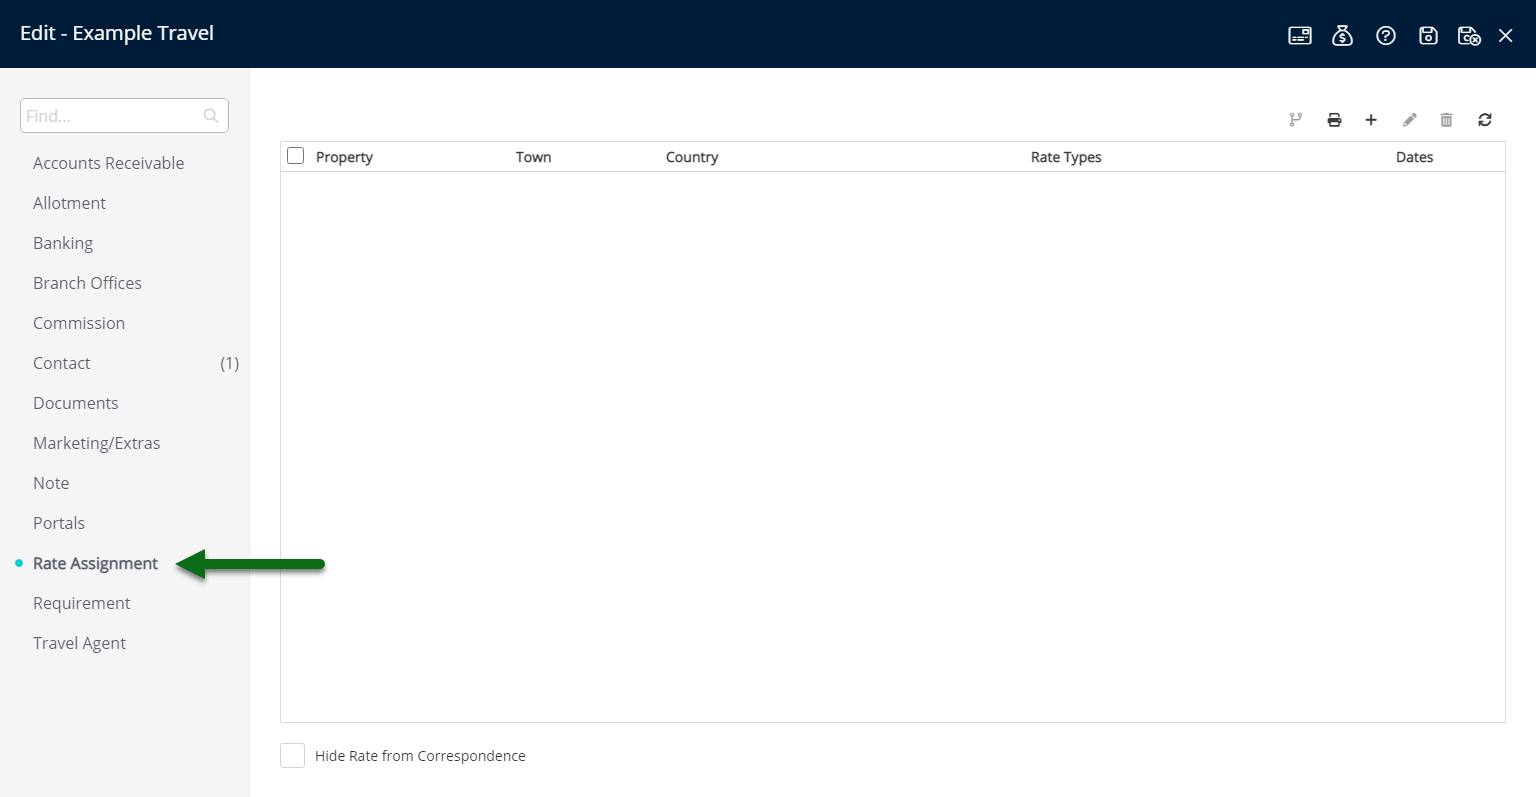Click the trash delete icon
Viewport: 1536px width, 797px height.
[x=1446, y=120]
